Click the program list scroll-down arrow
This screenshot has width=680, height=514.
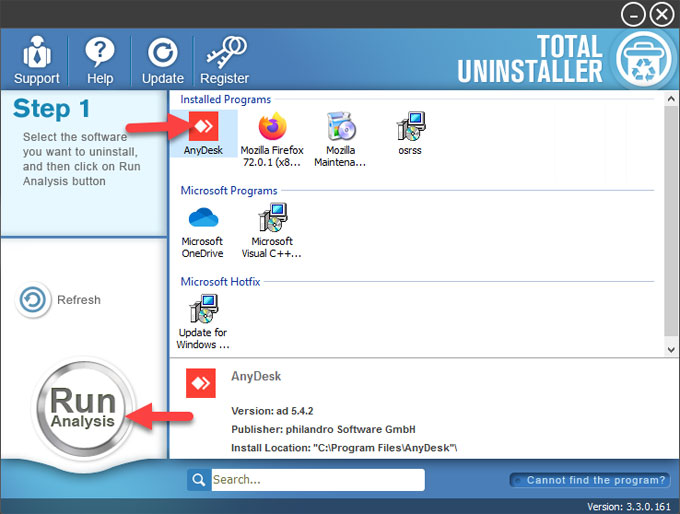tap(671, 350)
